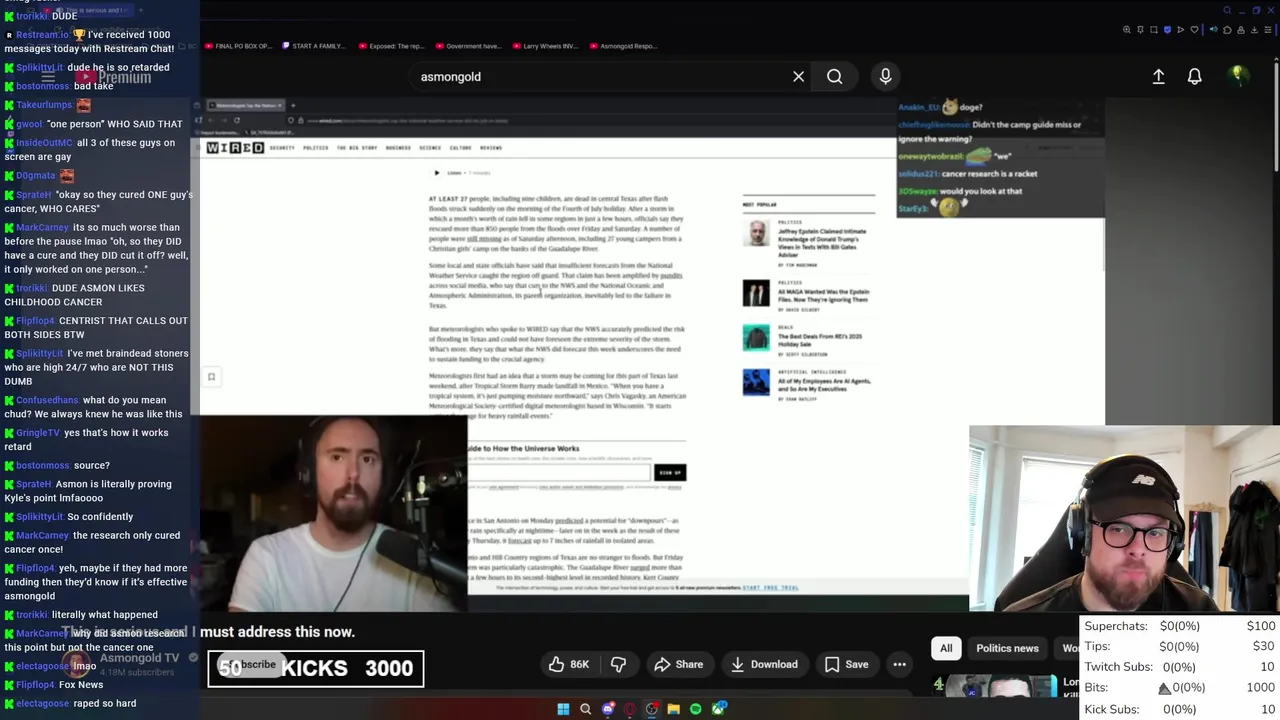Select the All filter chip

(946, 648)
